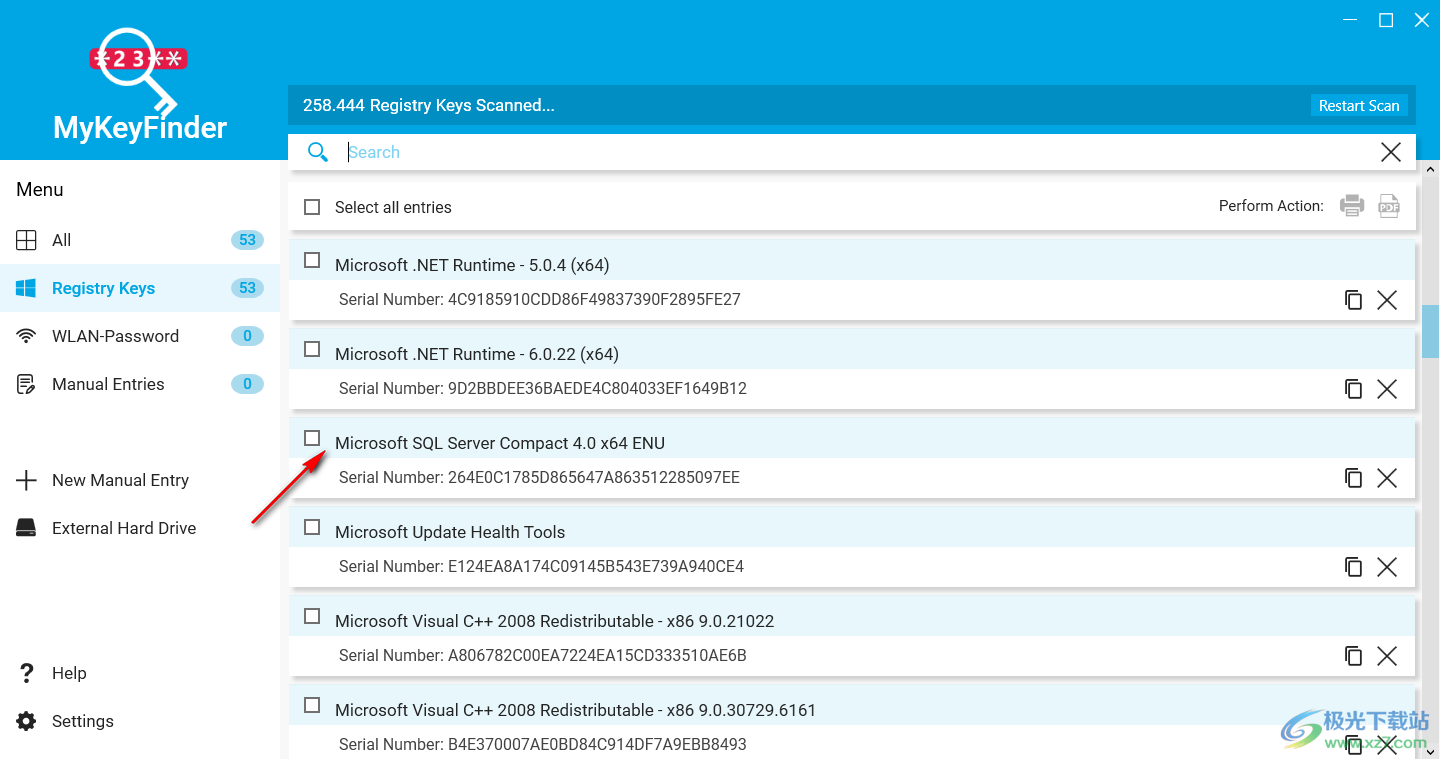The image size is (1440, 759).
Task: Open the Settings page
Action: coord(140,721)
